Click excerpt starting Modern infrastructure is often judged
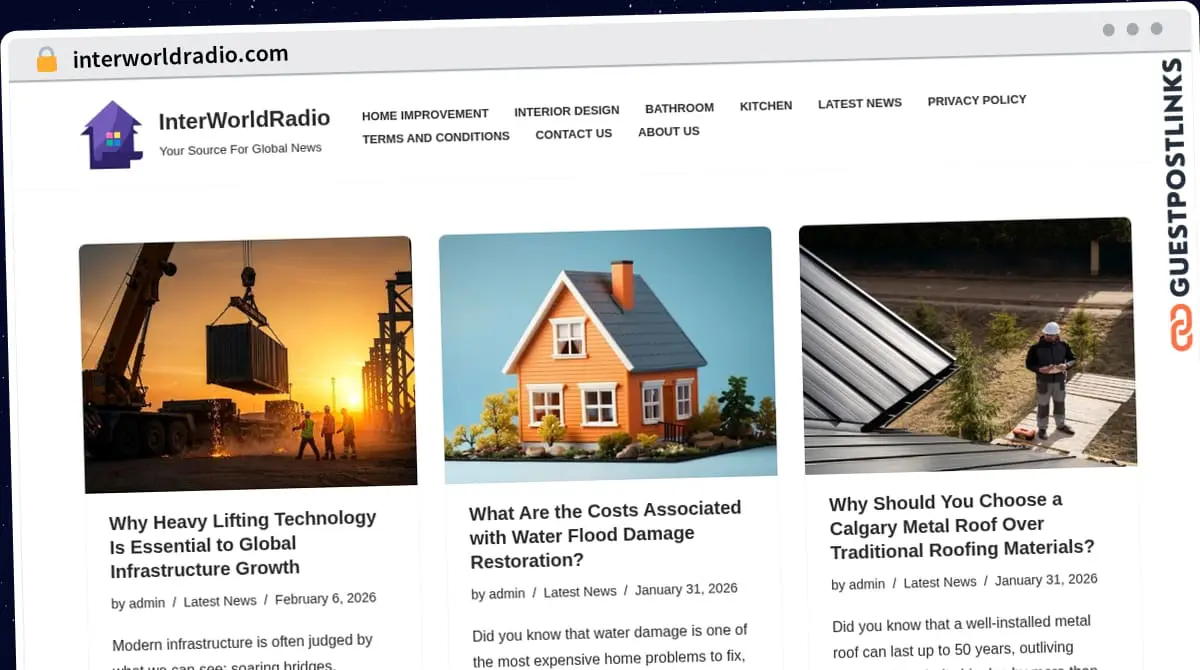1200x670 pixels. (x=243, y=651)
